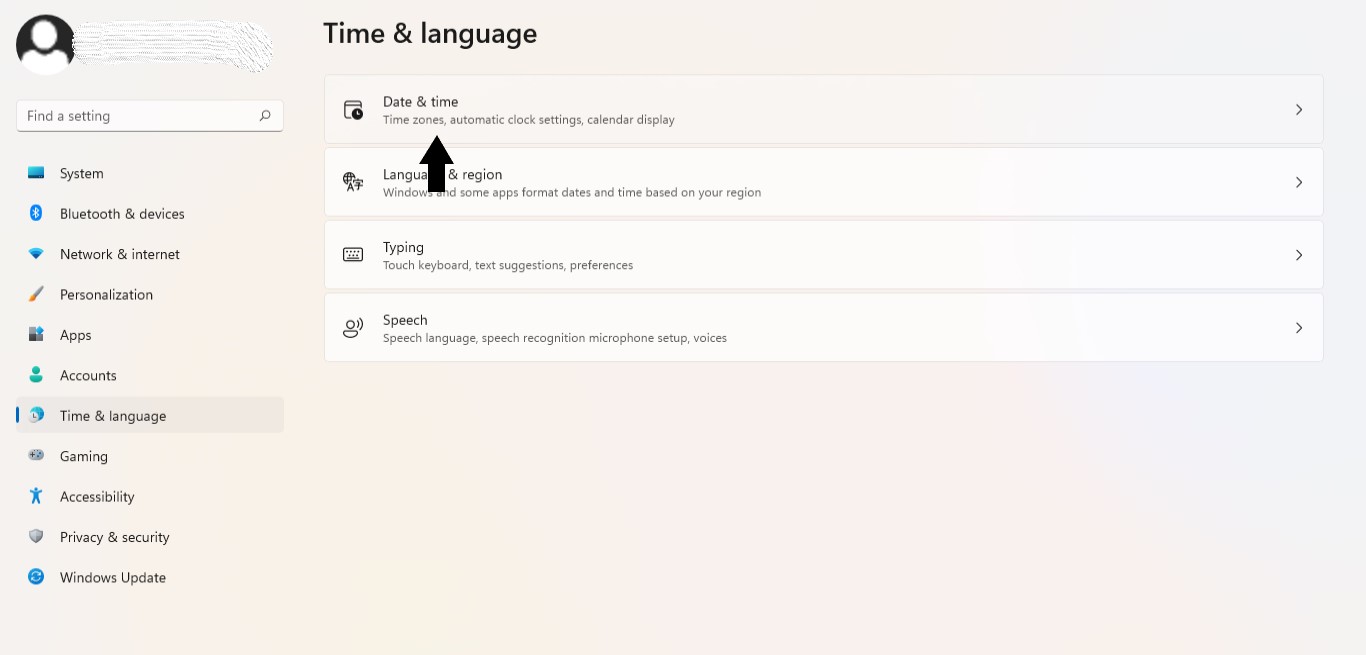
Task: Open the Date & time title
Action: (x=420, y=101)
